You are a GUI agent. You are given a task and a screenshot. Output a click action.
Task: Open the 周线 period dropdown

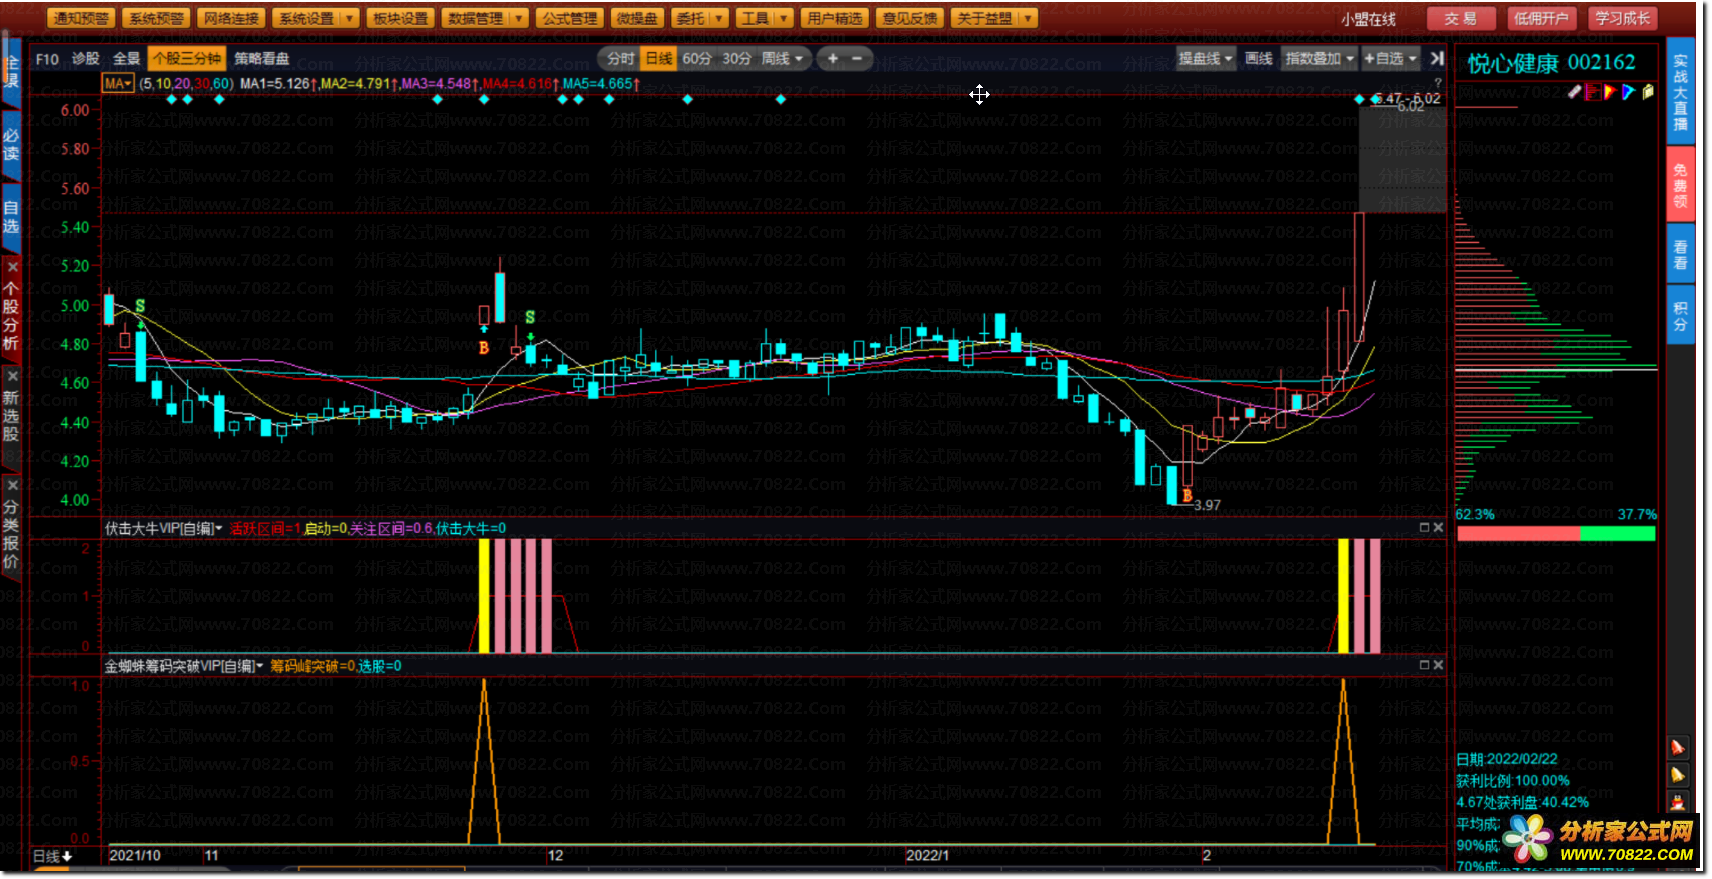(782, 59)
